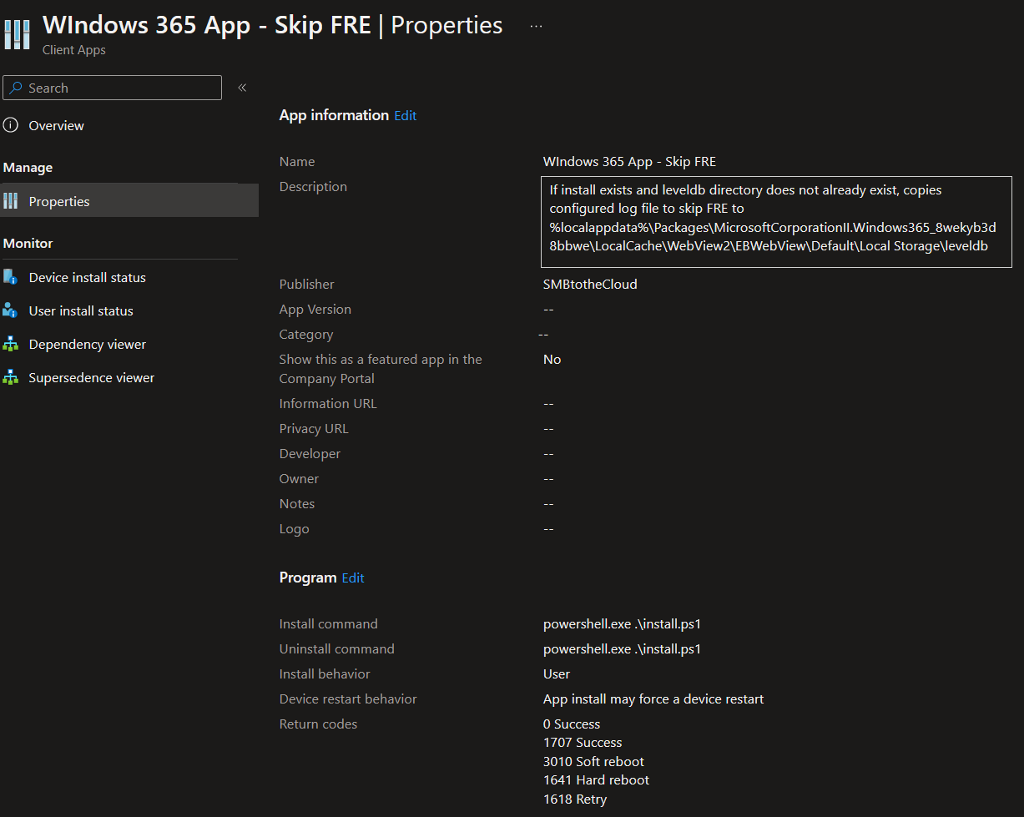Focus the sidebar Search field

120,88
